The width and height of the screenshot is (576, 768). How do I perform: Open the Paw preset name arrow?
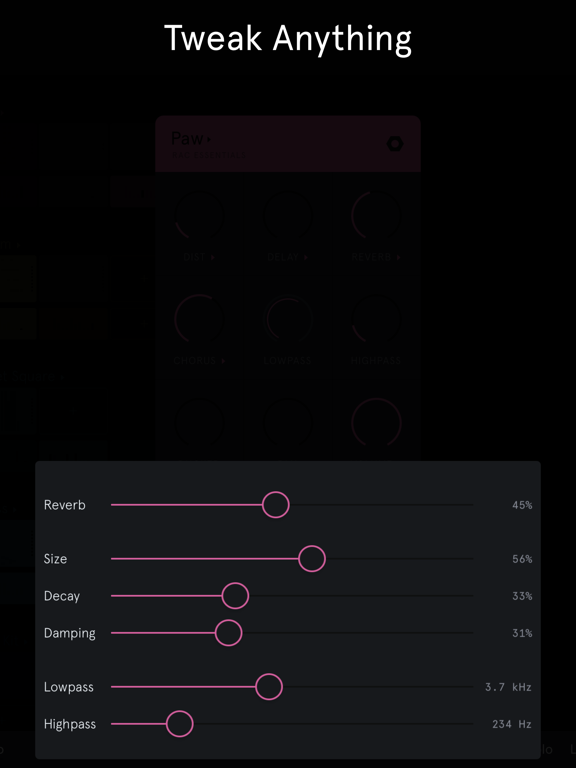coord(209,140)
